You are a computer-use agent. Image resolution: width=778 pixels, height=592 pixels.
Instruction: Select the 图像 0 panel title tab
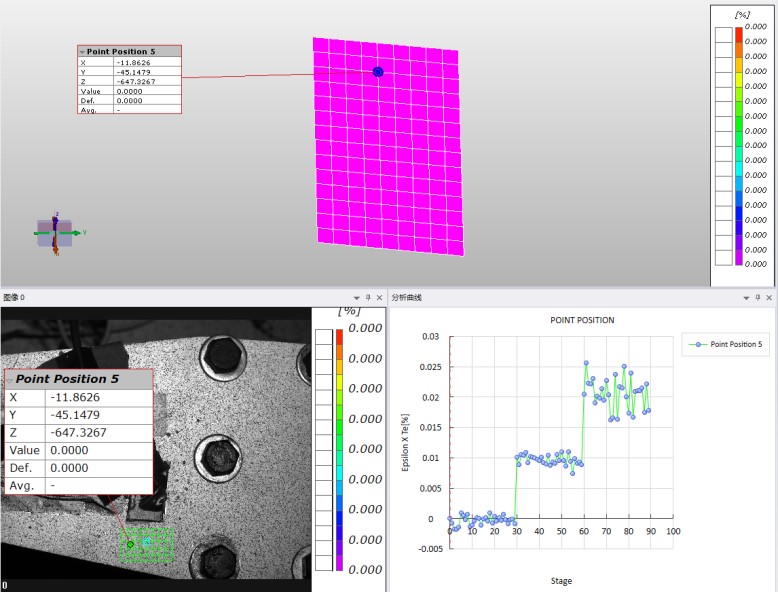point(14,297)
